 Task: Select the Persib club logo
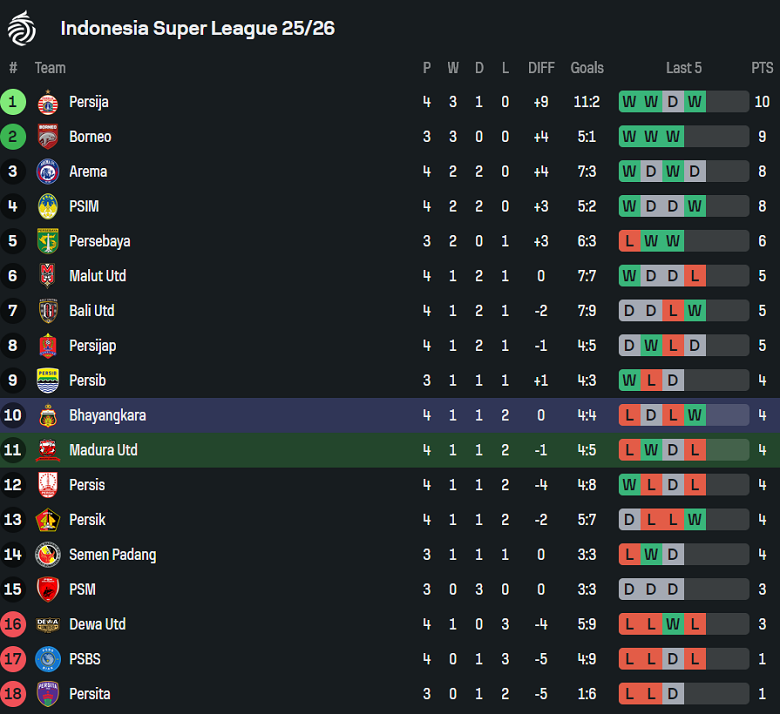[x=48, y=380]
